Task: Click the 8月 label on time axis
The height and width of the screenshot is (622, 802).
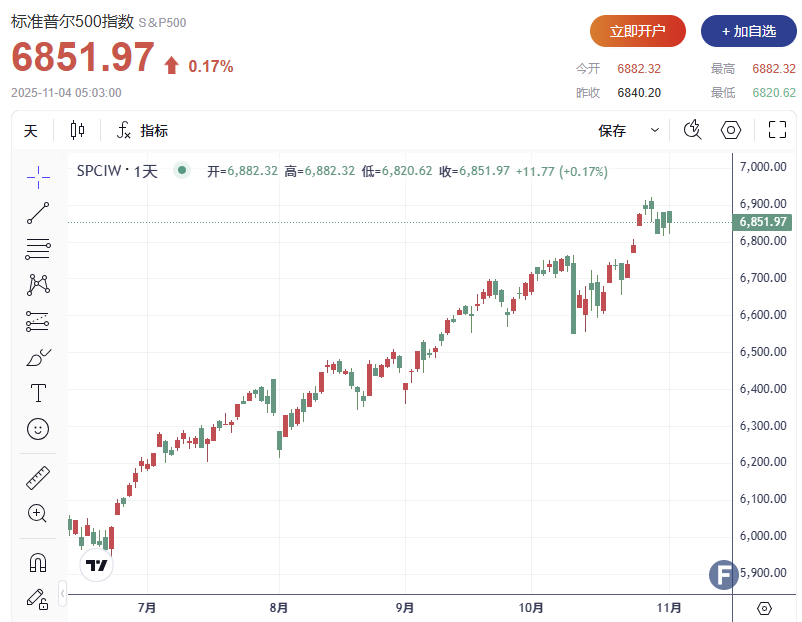Action: pos(279,608)
